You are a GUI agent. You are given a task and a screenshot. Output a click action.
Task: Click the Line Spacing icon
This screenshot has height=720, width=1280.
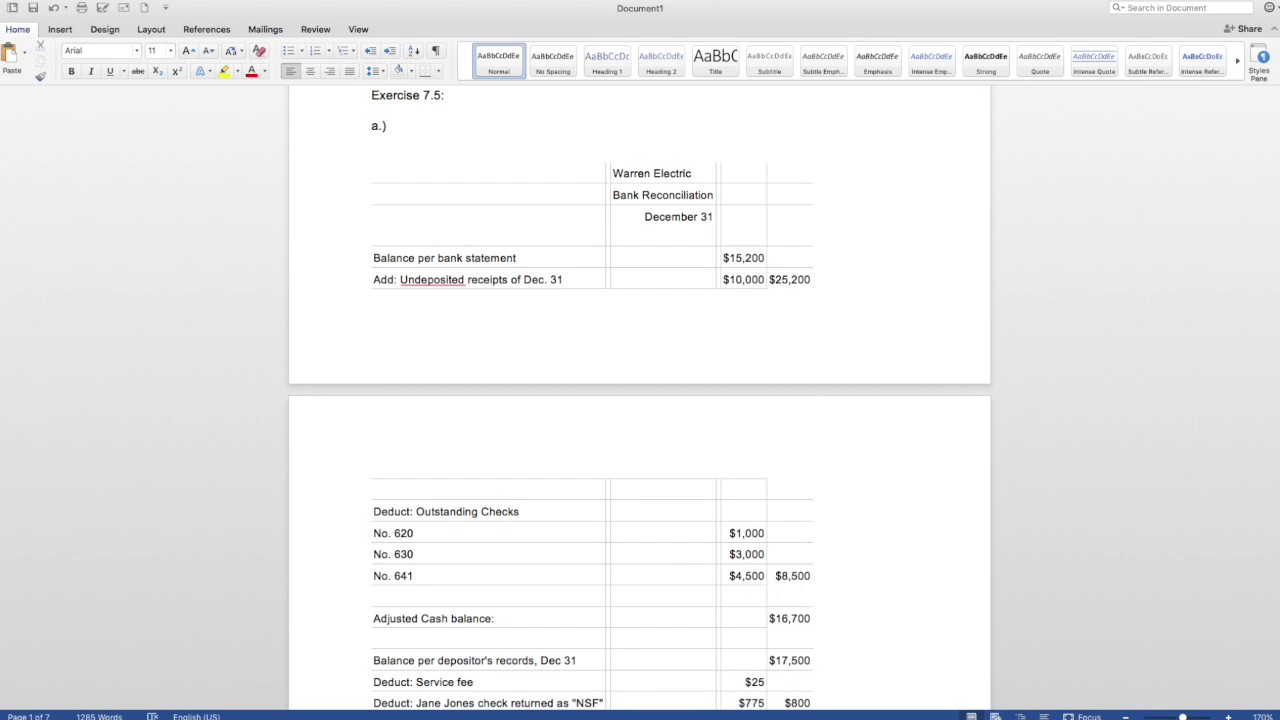click(x=372, y=72)
